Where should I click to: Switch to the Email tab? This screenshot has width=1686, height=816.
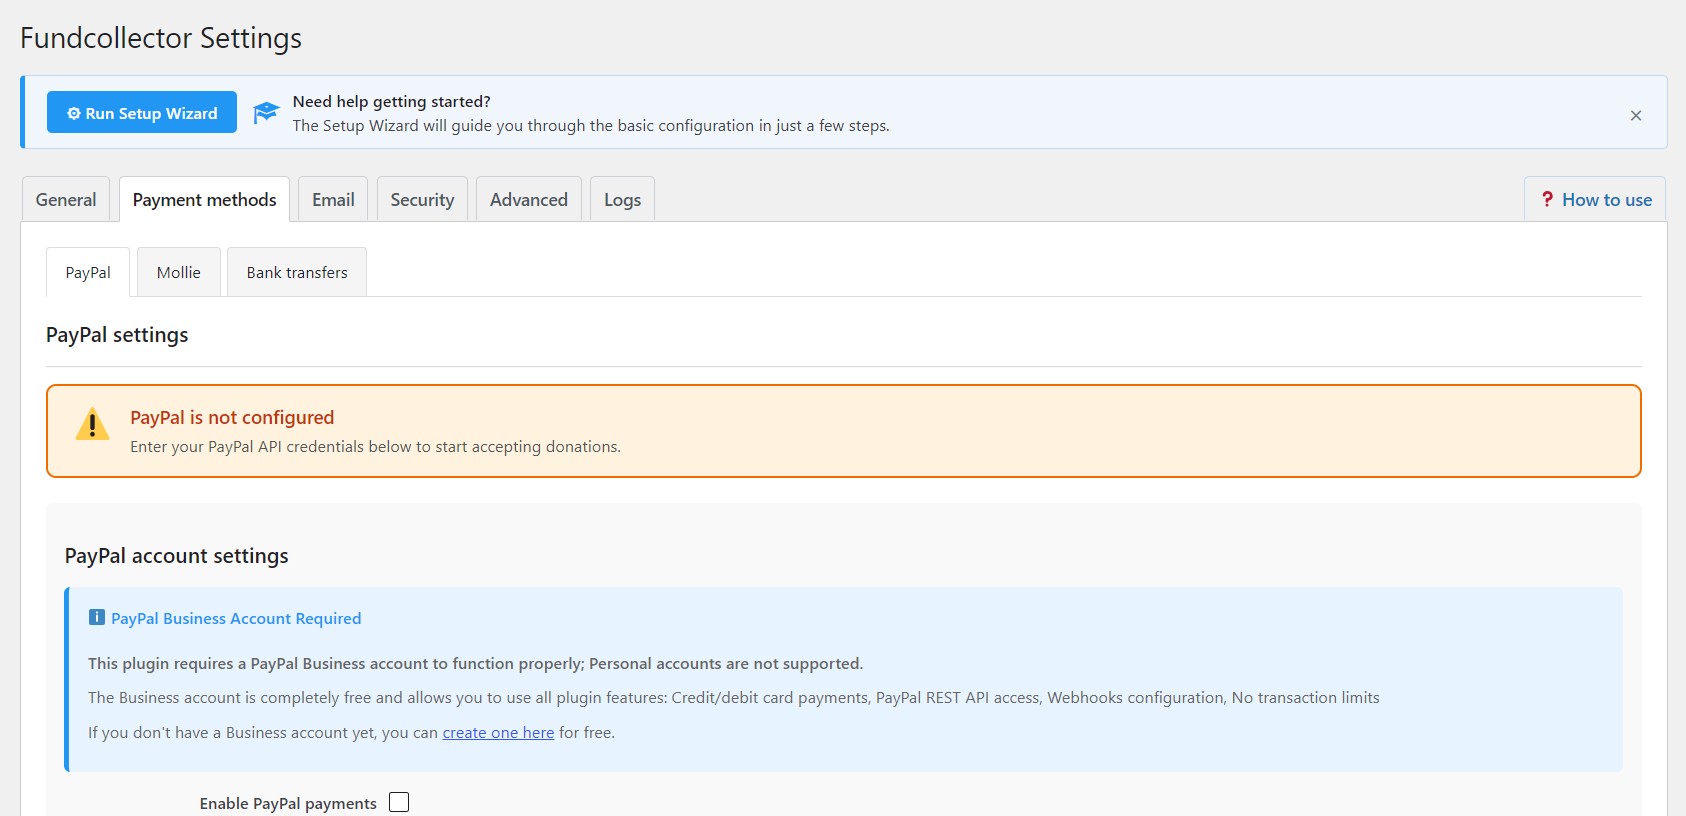333,200
